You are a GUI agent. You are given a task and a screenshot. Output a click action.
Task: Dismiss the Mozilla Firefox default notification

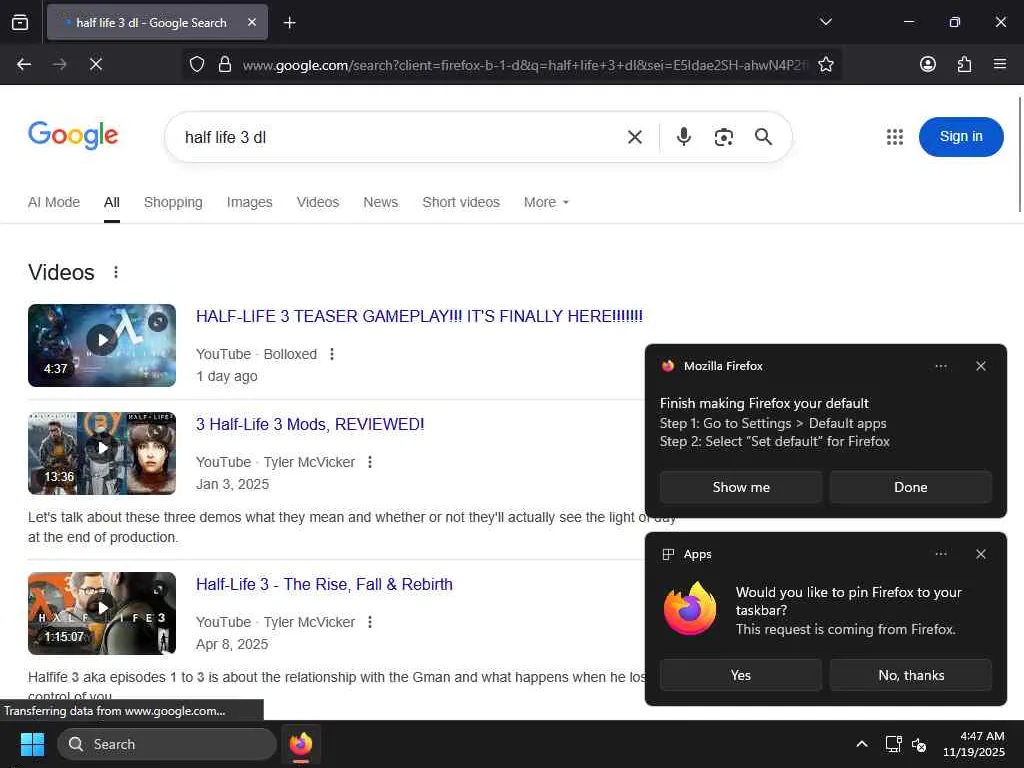(x=980, y=366)
